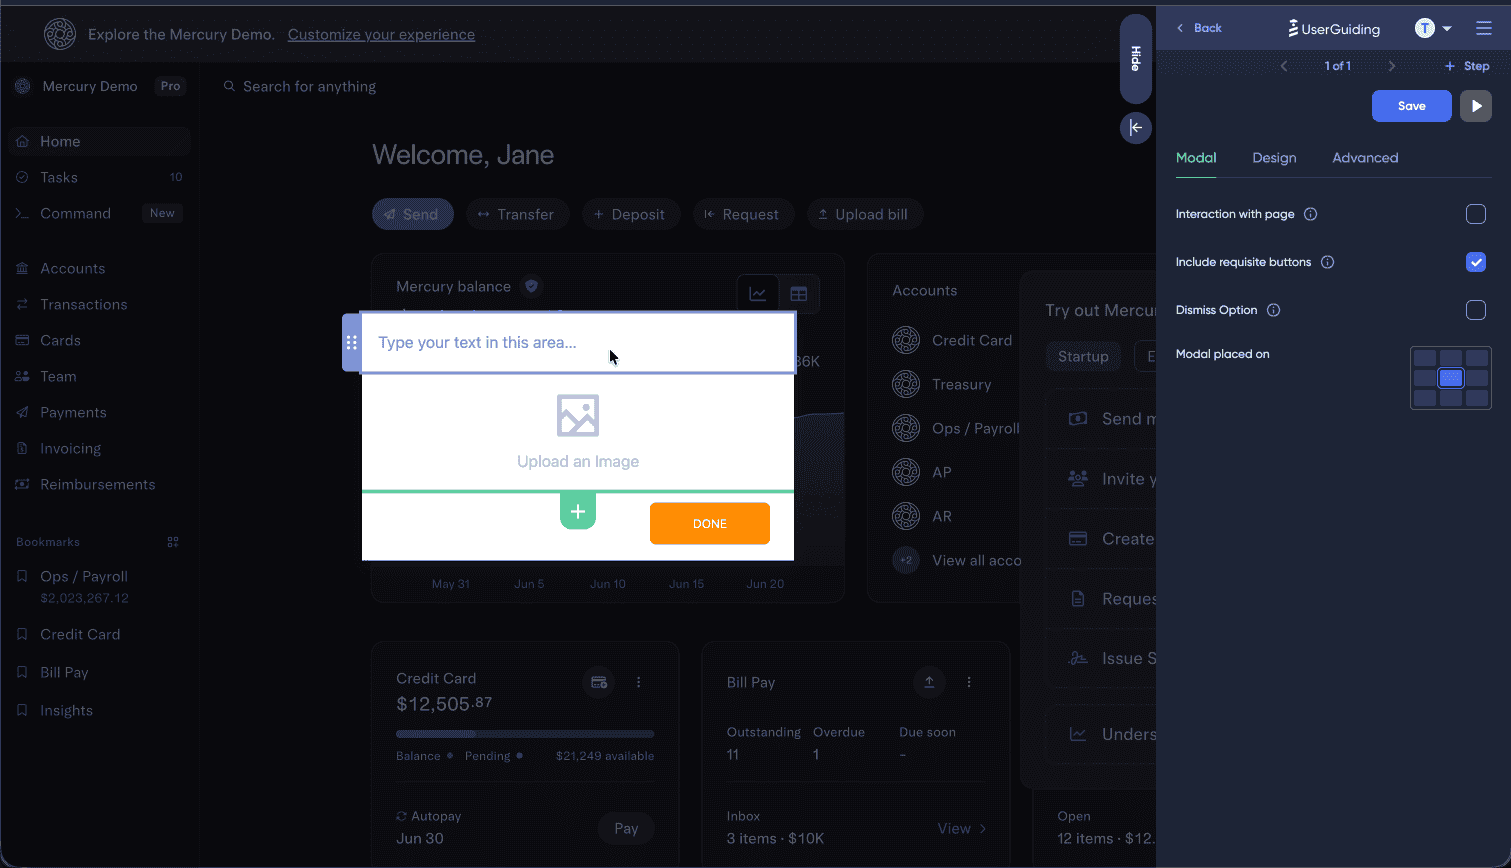
Task: Click the Accounts bank icon in sidebar
Action: pos(22,268)
